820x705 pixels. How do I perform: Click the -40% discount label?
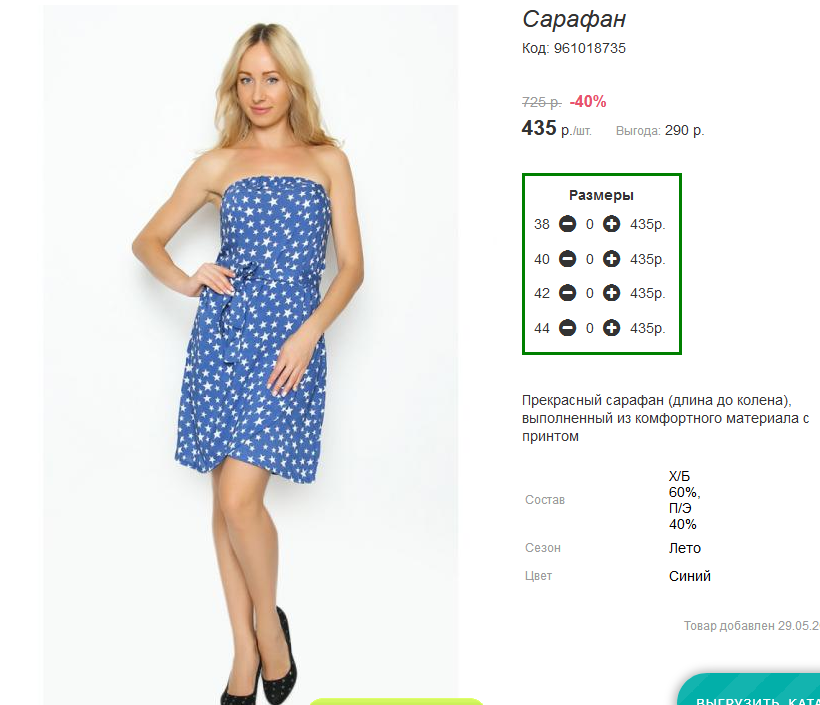(588, 101)
